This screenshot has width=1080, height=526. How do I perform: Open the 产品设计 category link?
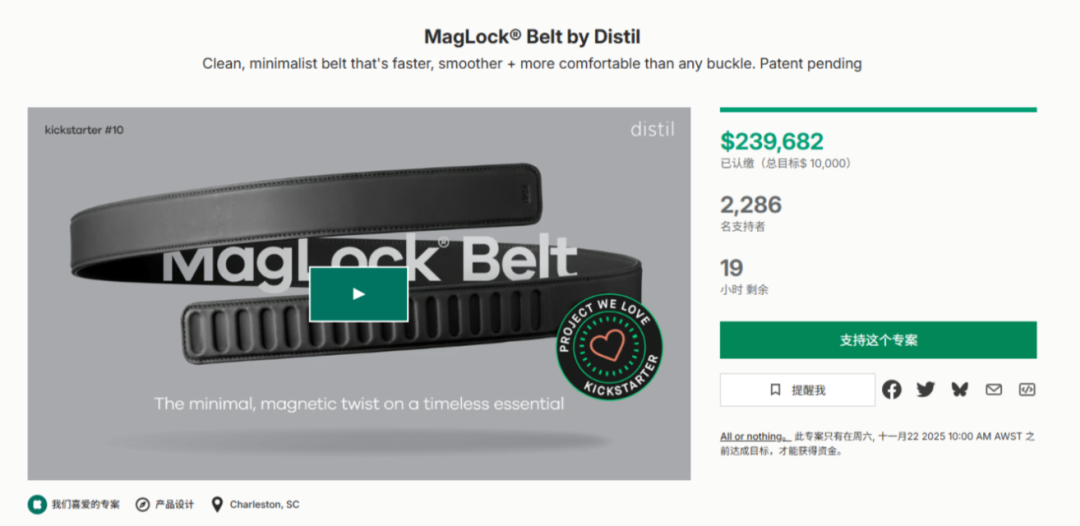pyautogui.click(x=175, y=505)
